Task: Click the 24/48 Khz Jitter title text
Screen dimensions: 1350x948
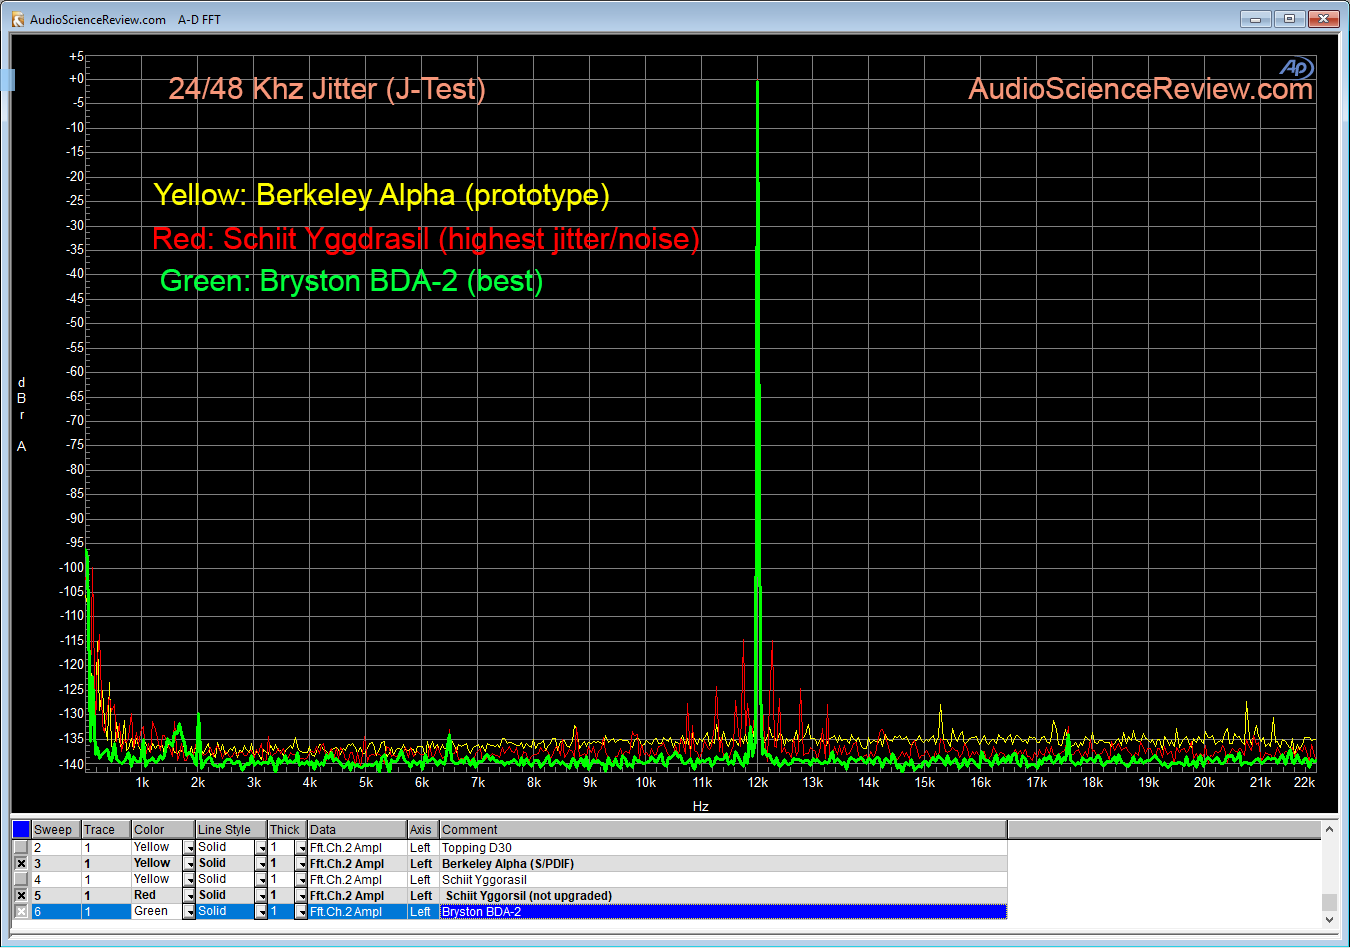Action: click(x=327, y=89)
